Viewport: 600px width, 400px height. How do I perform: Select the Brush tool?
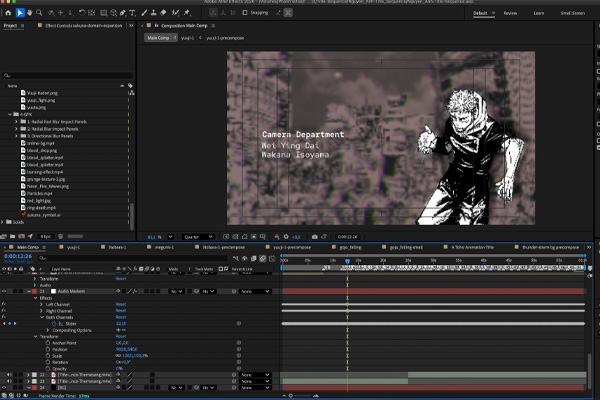click(144, 13)
